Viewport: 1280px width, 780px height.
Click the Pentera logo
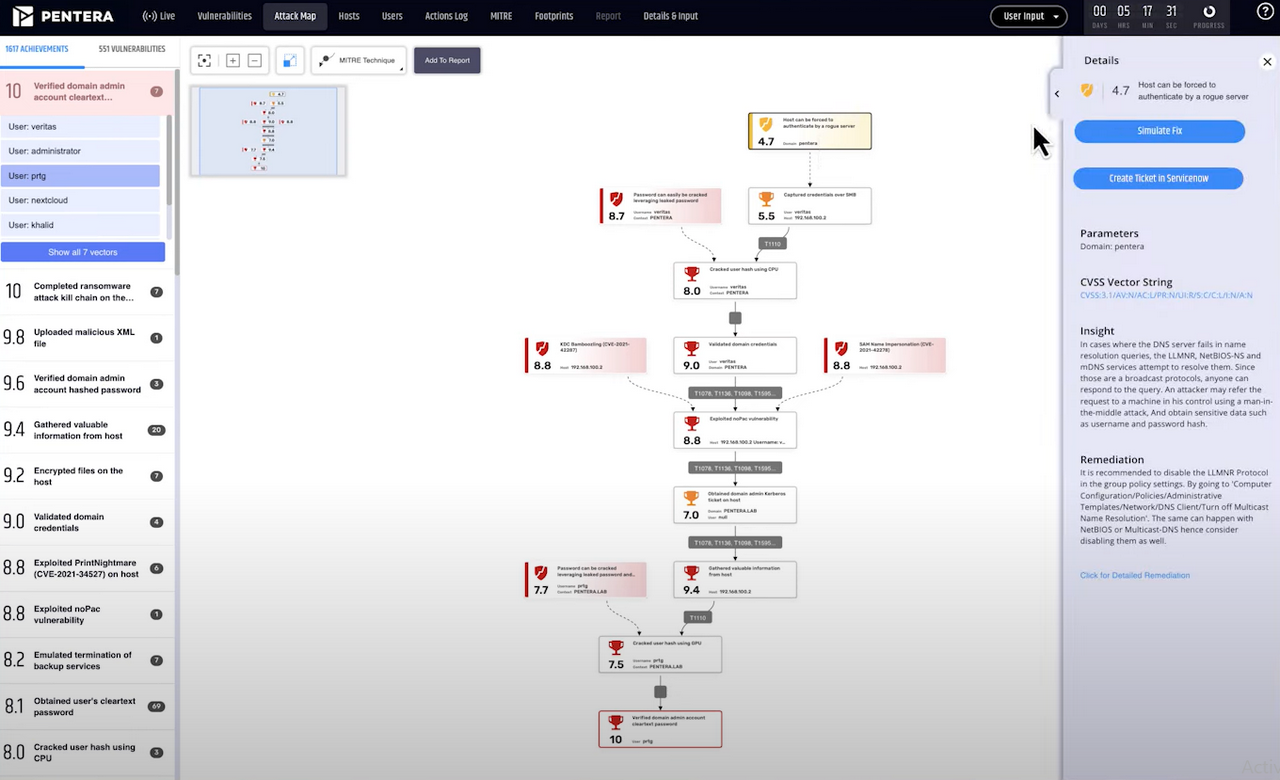(62, 15)
